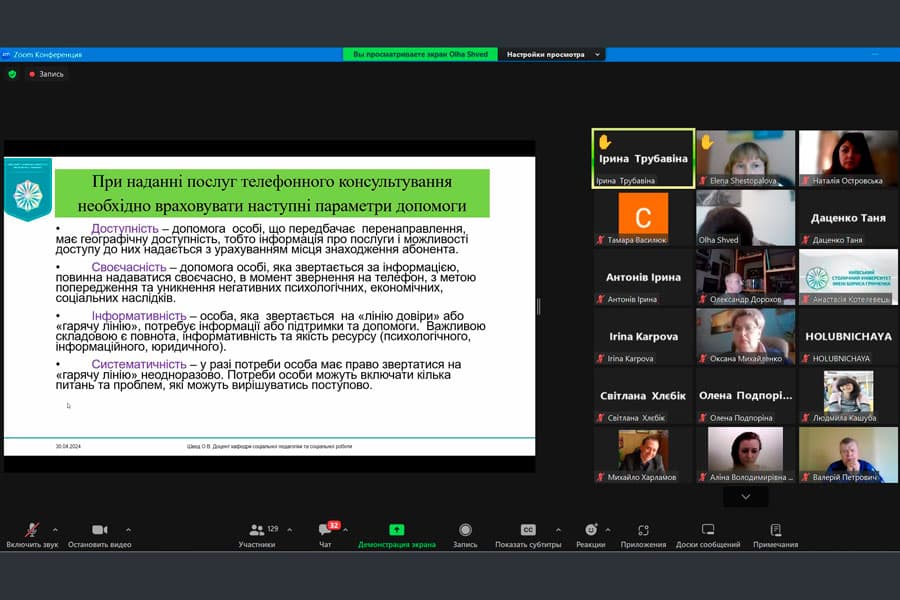Expand video options arrow beside camera
The image size is (900, 600).
128,530
